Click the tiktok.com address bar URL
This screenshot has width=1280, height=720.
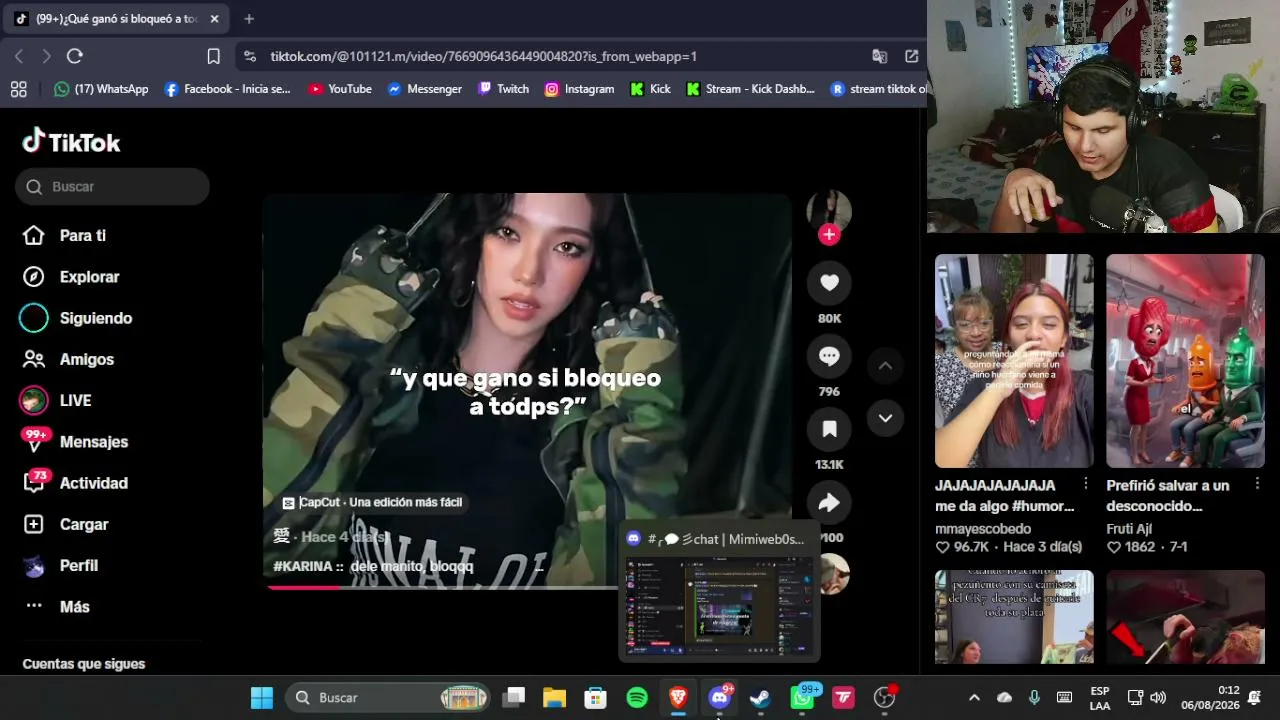[x=484, y=57]
